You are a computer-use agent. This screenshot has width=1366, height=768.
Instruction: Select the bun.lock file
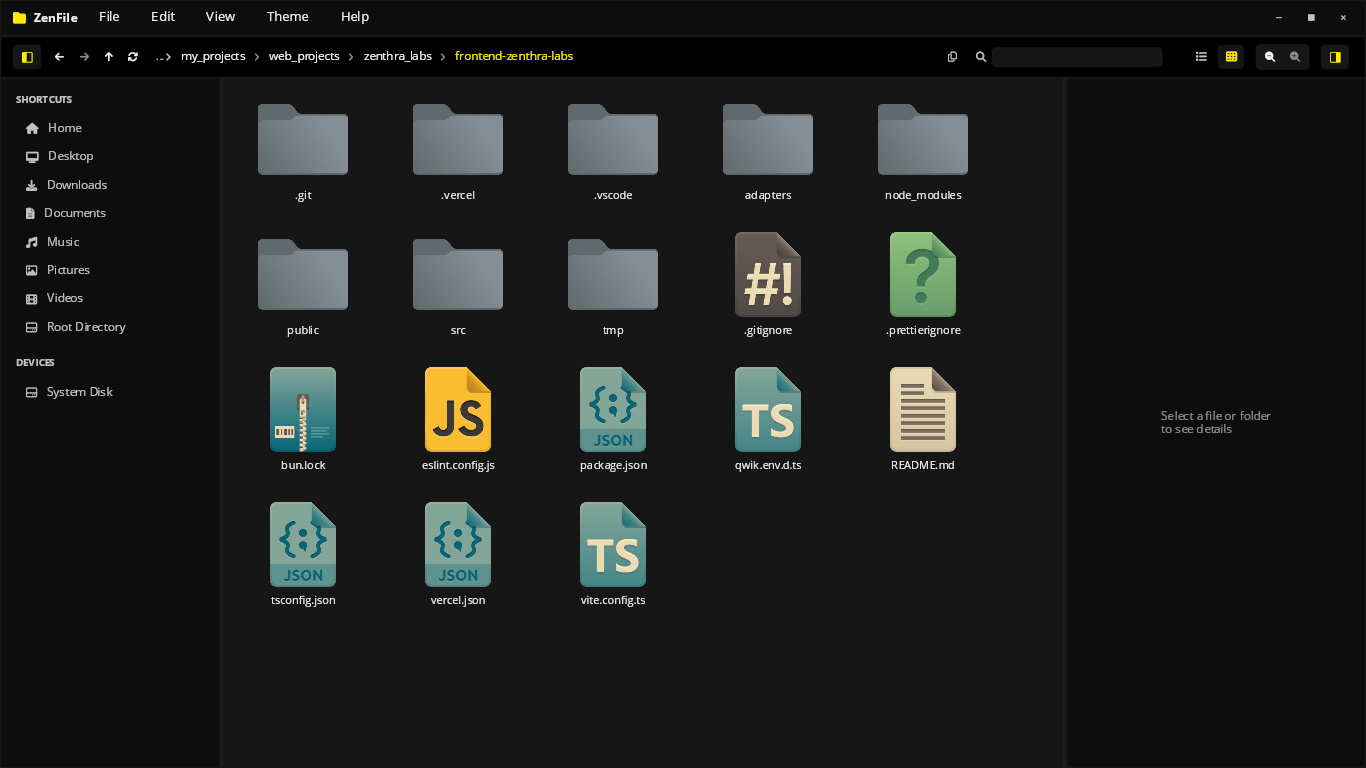(303, 421)
